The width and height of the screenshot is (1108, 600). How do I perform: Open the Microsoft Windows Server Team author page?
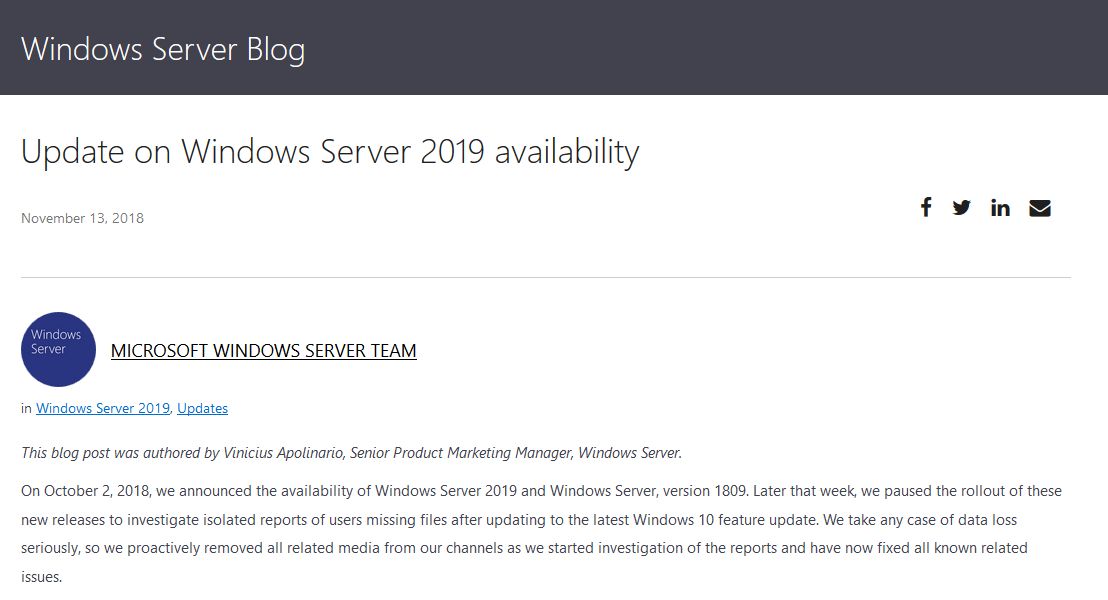pos(263,351)
